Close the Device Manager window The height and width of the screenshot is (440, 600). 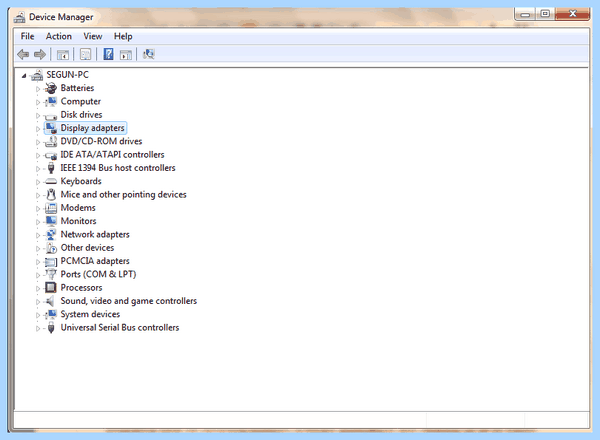coord(572,14)
